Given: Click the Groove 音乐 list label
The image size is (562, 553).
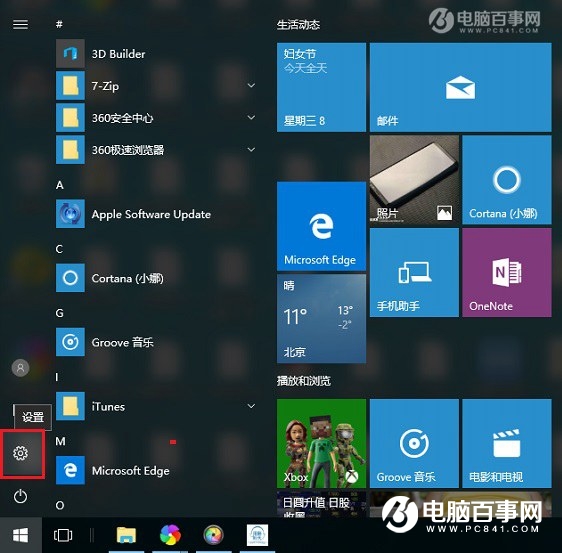Looking at the screenshot, I should click(123, 342).
